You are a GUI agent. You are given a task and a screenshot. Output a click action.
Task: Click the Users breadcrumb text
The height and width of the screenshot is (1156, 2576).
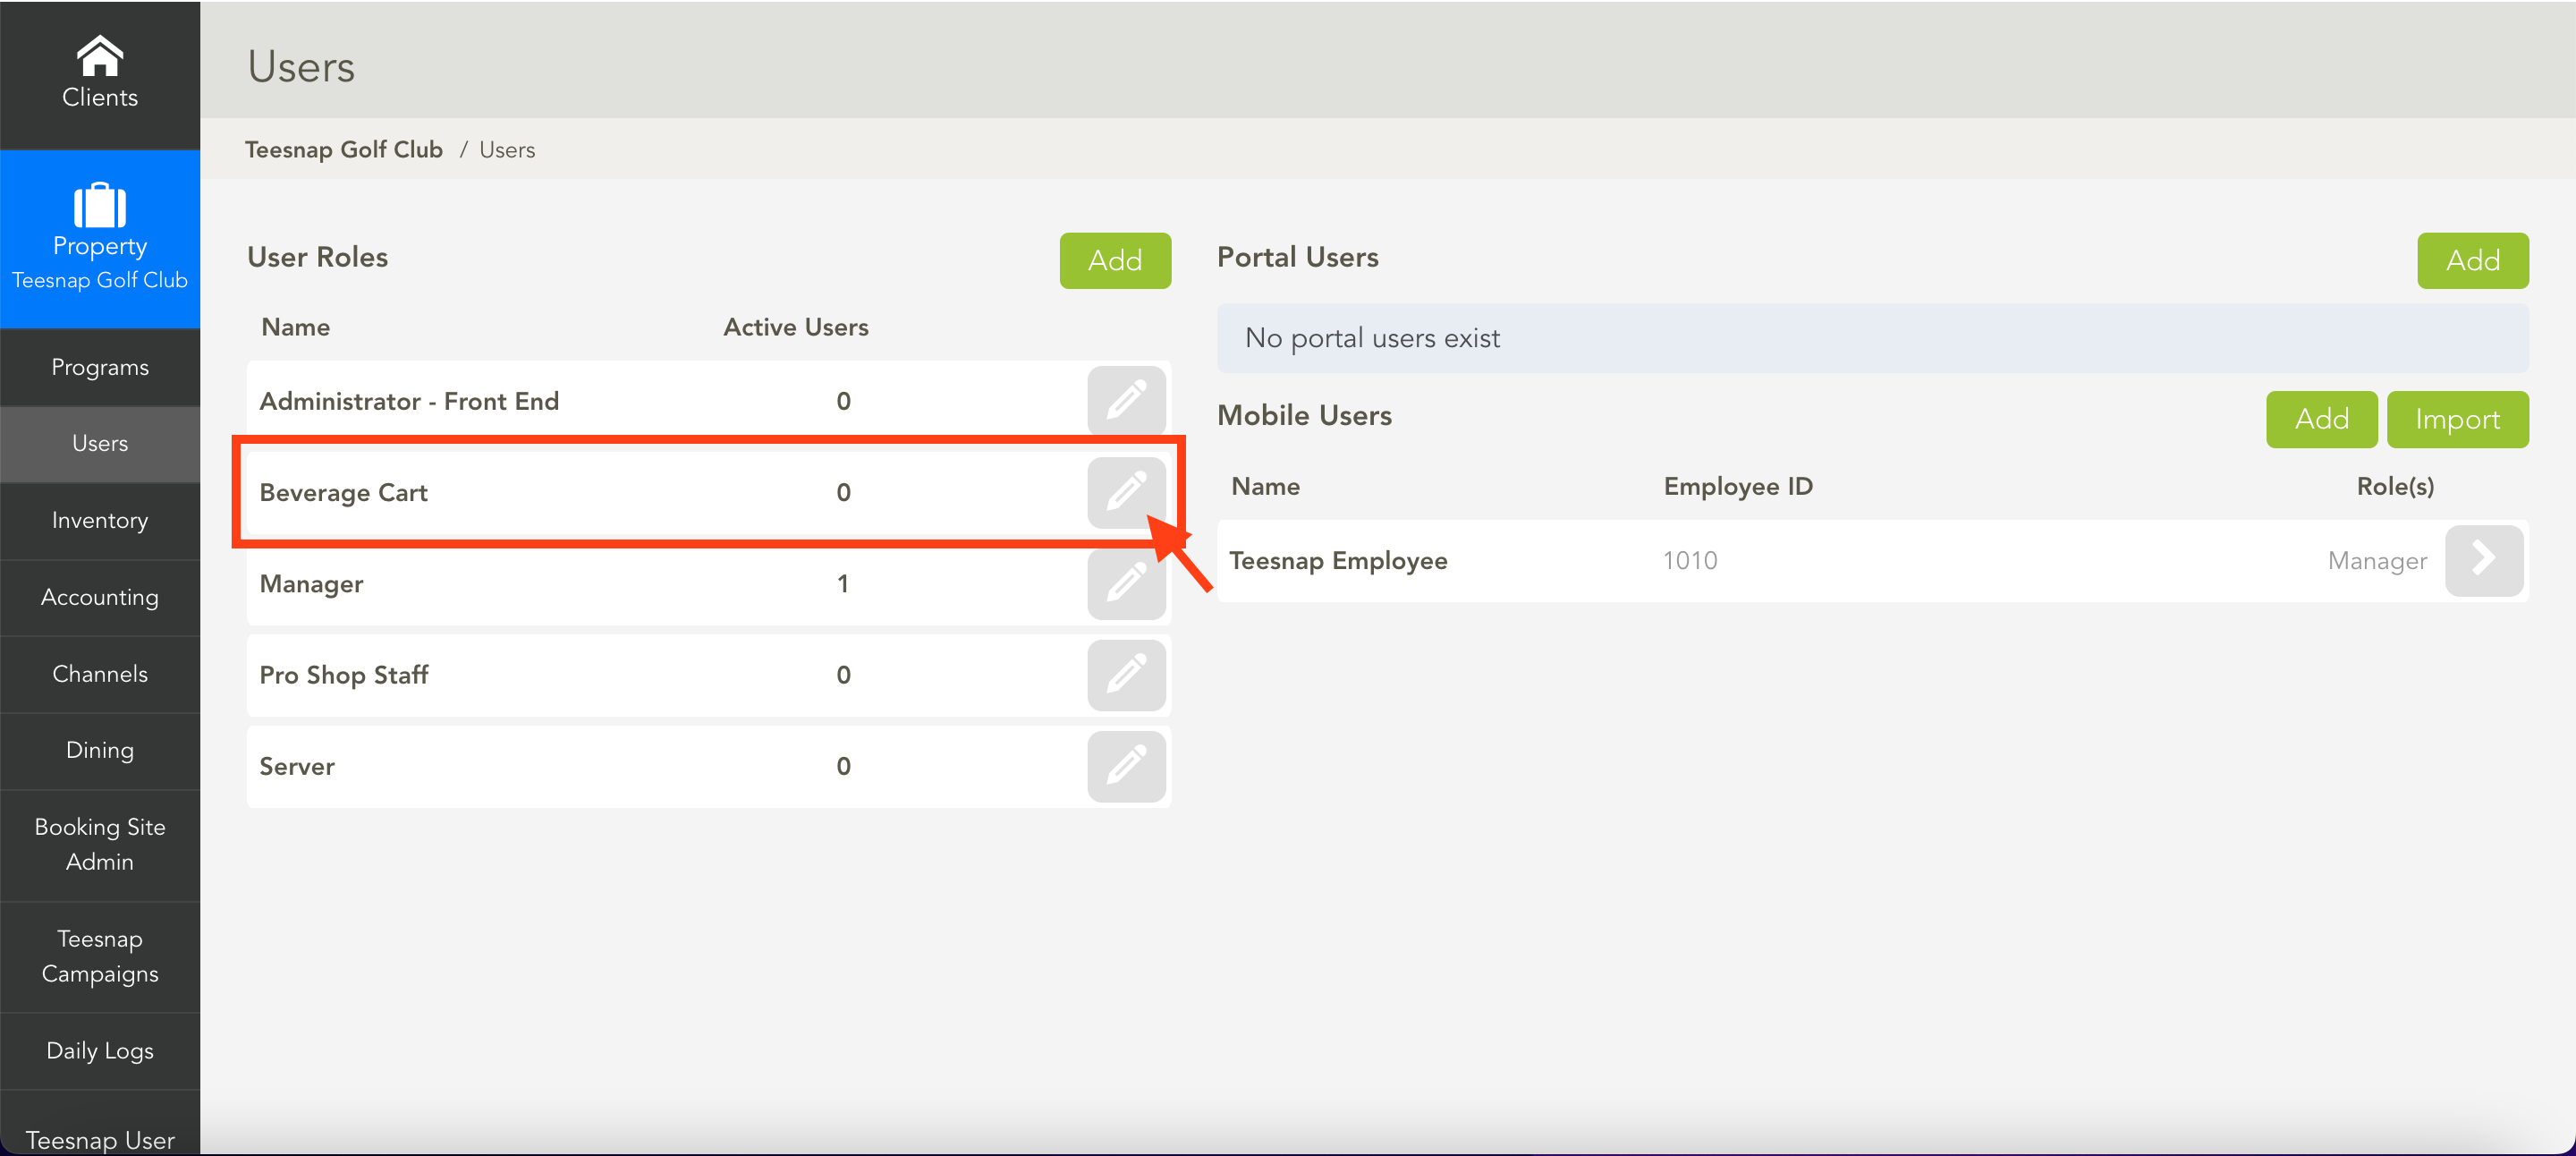pos(507,150)
